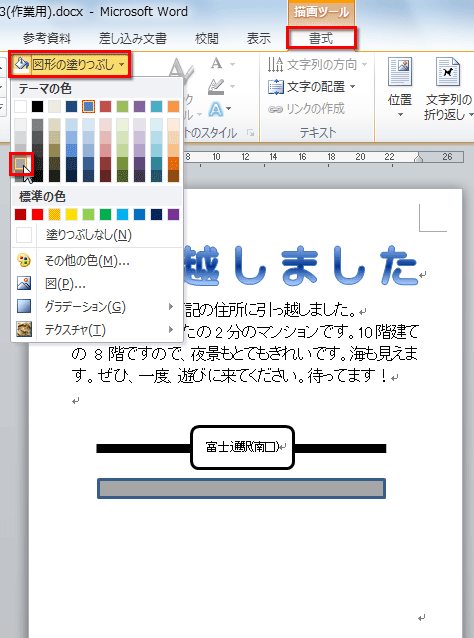This screenshot has height=638, width=474.
Task: Click the text outline pen icon
Action: 216,86
